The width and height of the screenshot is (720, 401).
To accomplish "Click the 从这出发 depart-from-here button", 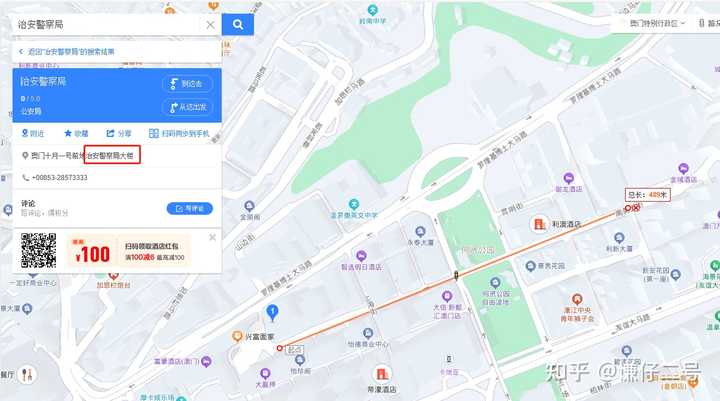I will click(187, 107).
